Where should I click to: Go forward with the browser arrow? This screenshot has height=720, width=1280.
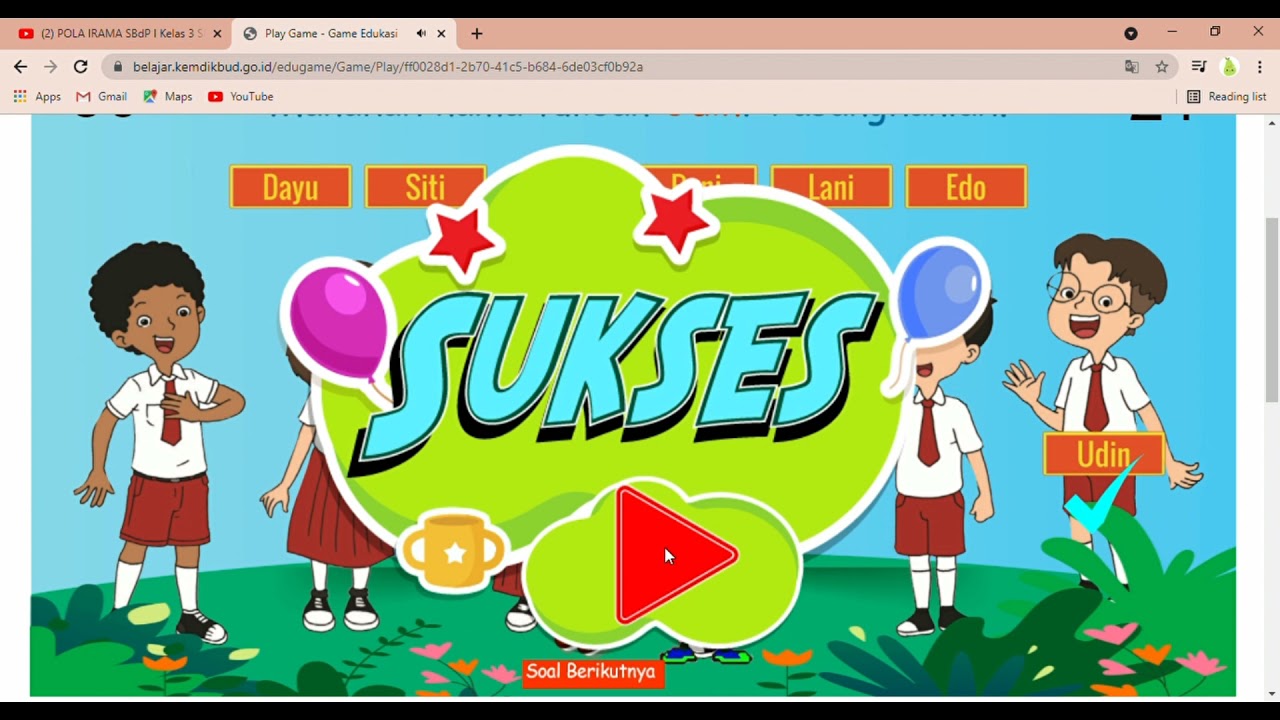click(x=51, y=67)
